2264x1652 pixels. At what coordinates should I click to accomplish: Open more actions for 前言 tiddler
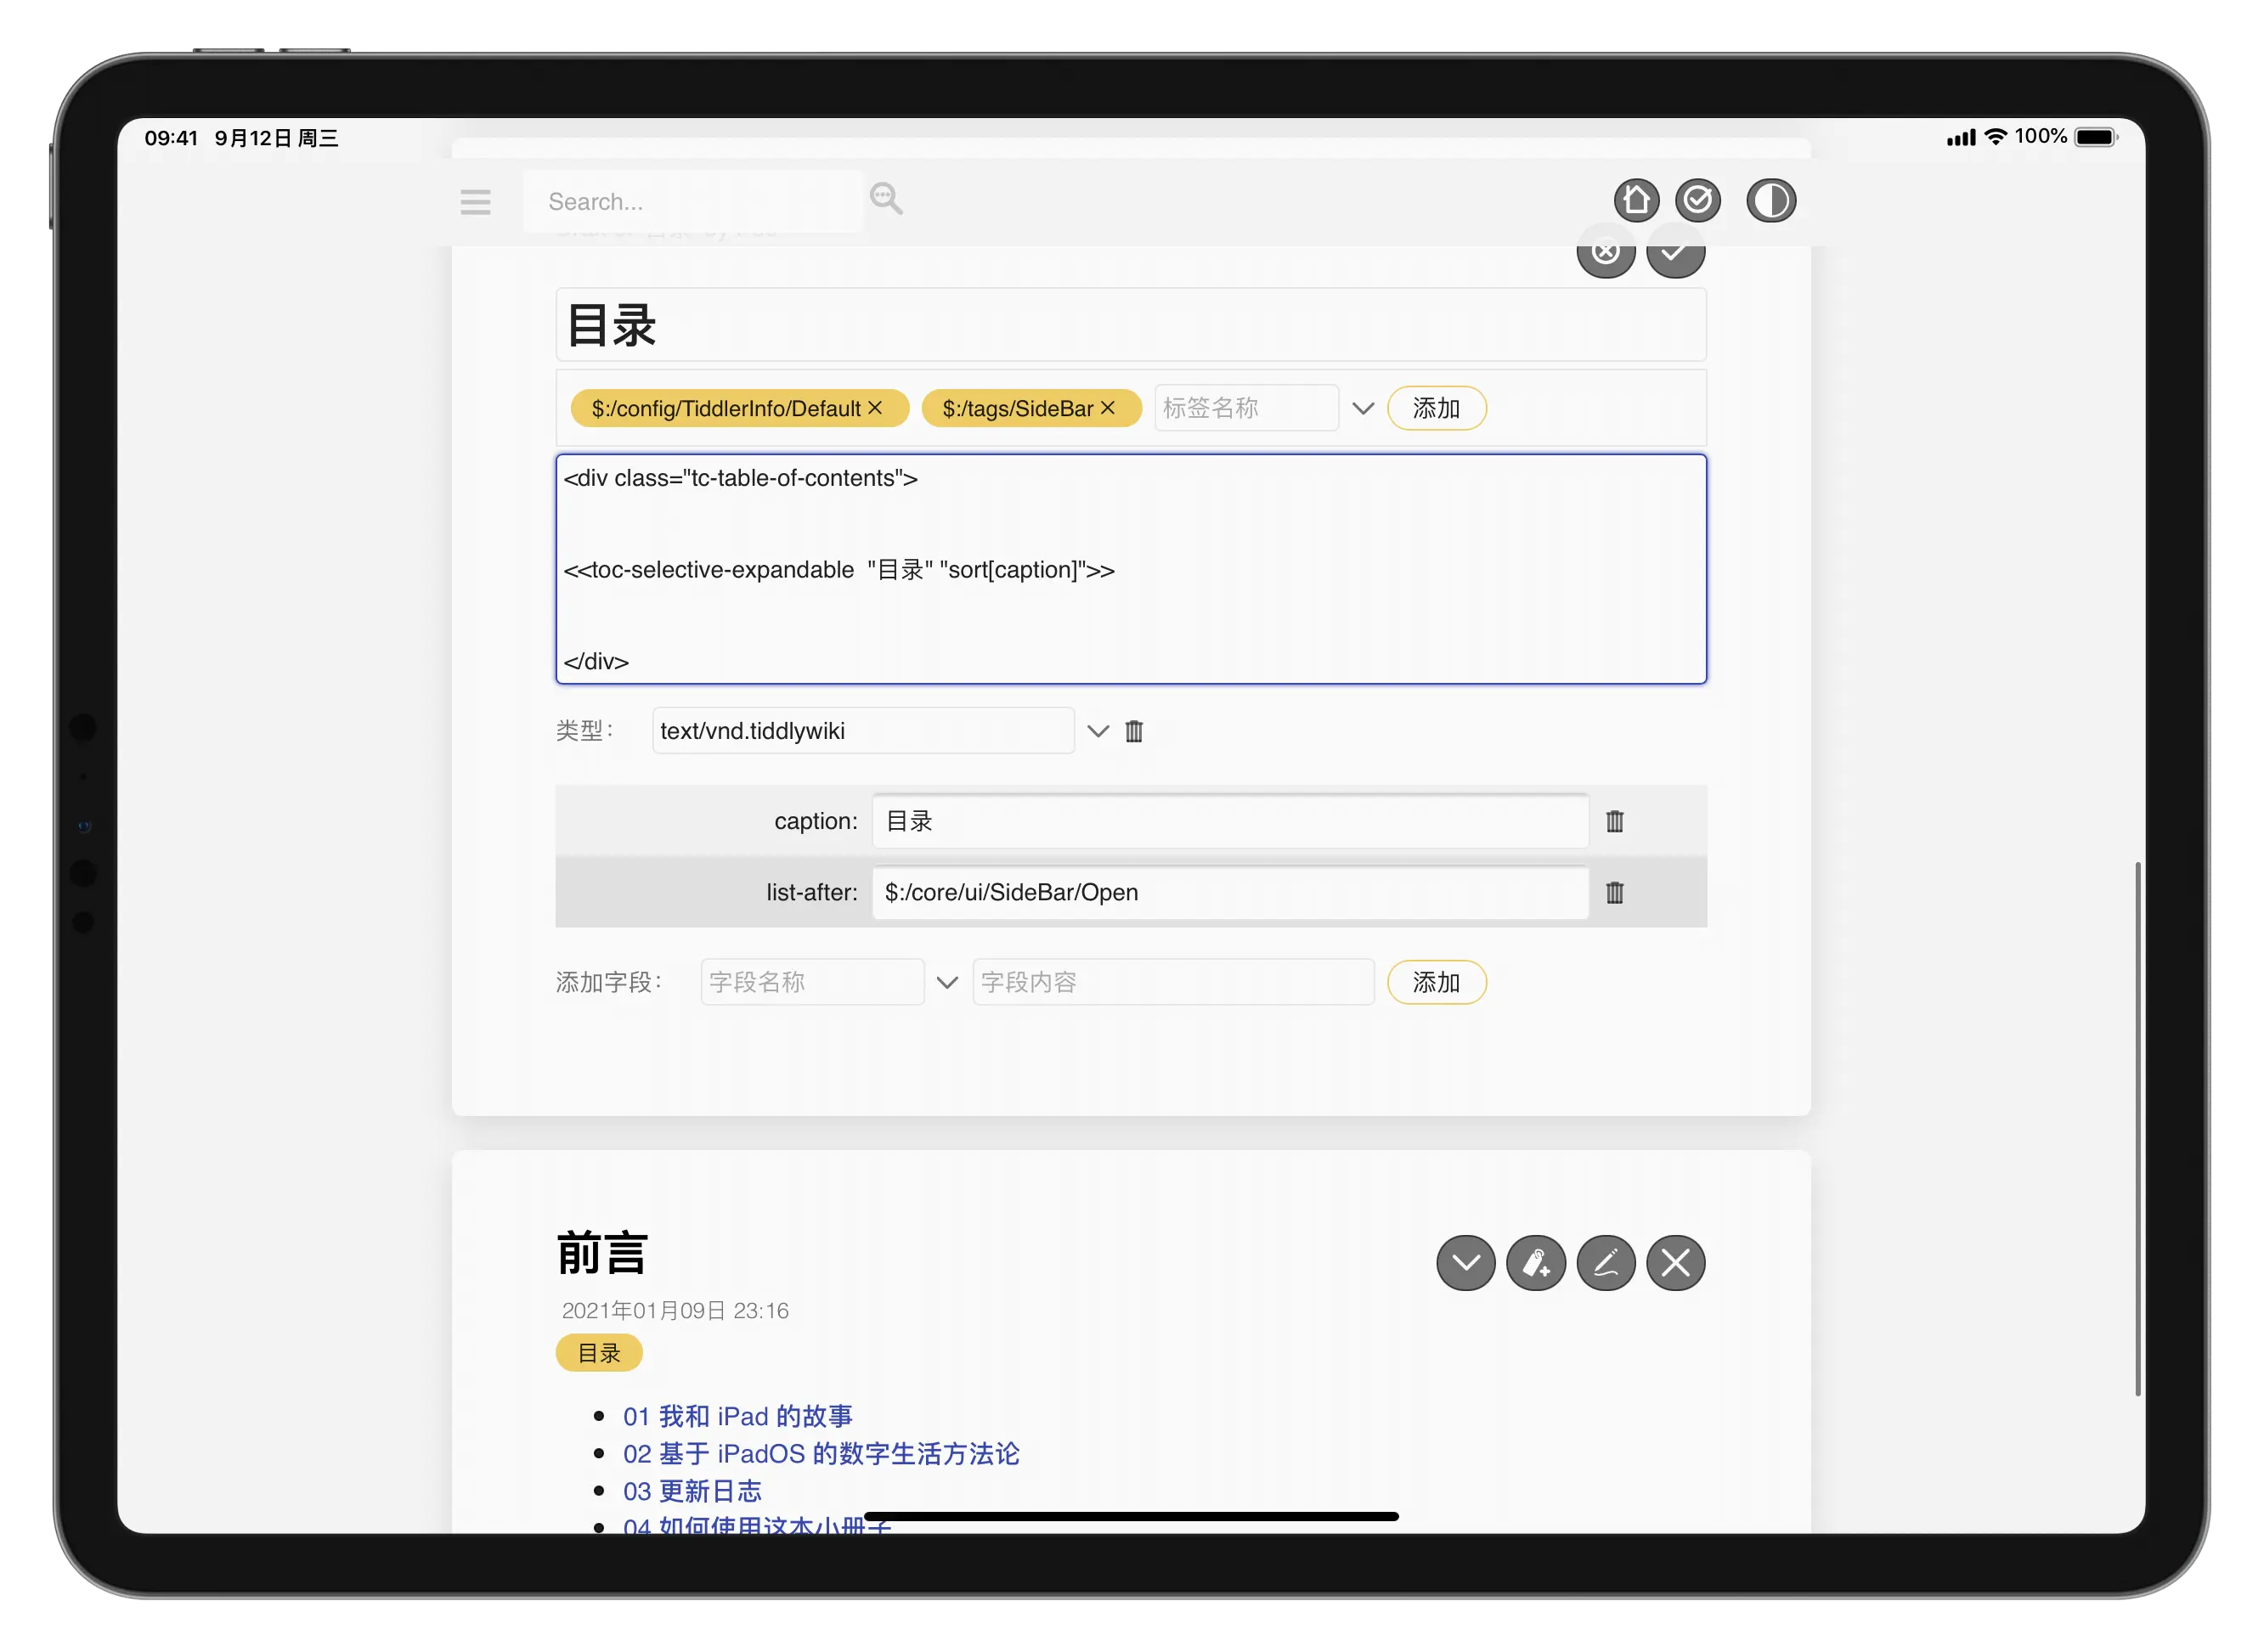point(1465,1263)
